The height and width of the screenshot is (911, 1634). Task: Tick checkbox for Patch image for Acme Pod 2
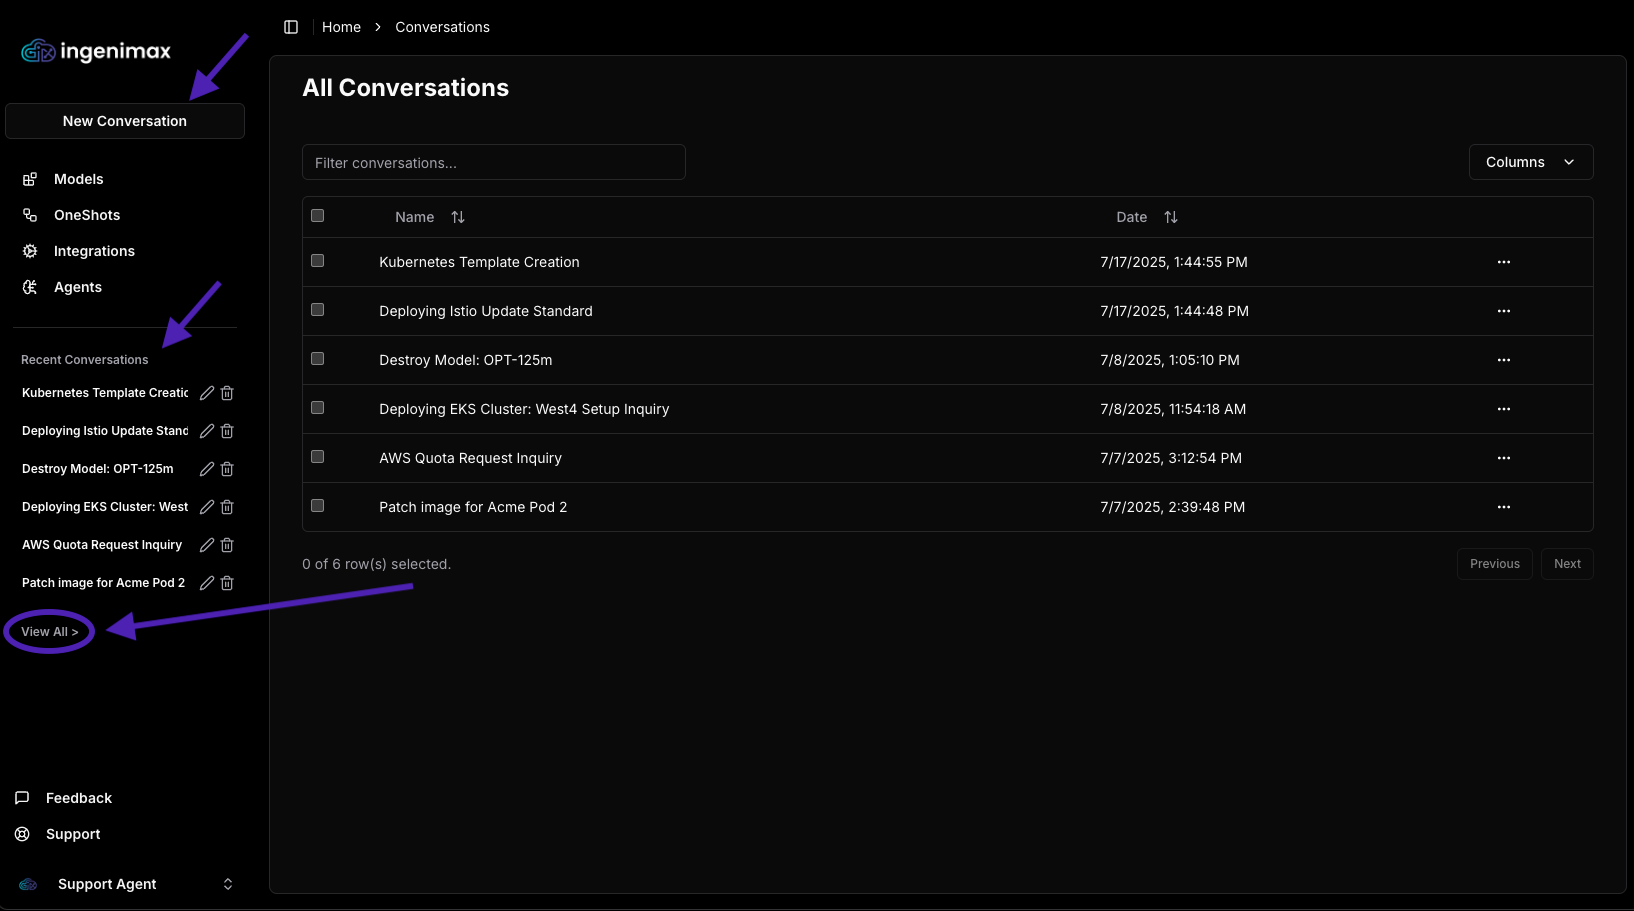click(x=318, y=506)
